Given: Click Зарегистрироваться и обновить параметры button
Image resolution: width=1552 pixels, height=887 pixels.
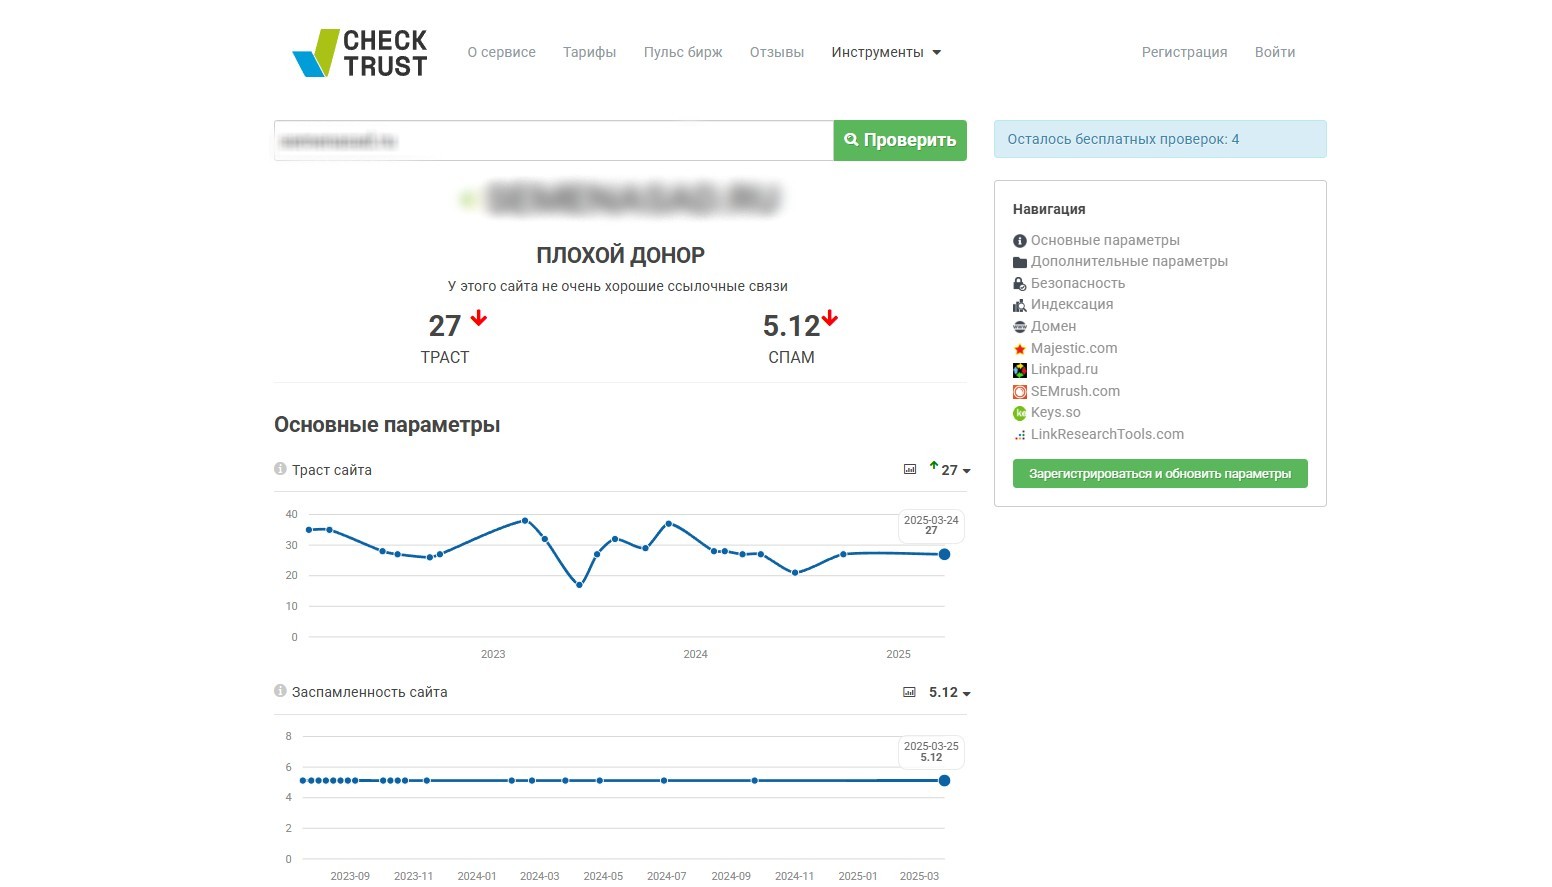Looking at the screenshot, I should (x=1160, y=474).
